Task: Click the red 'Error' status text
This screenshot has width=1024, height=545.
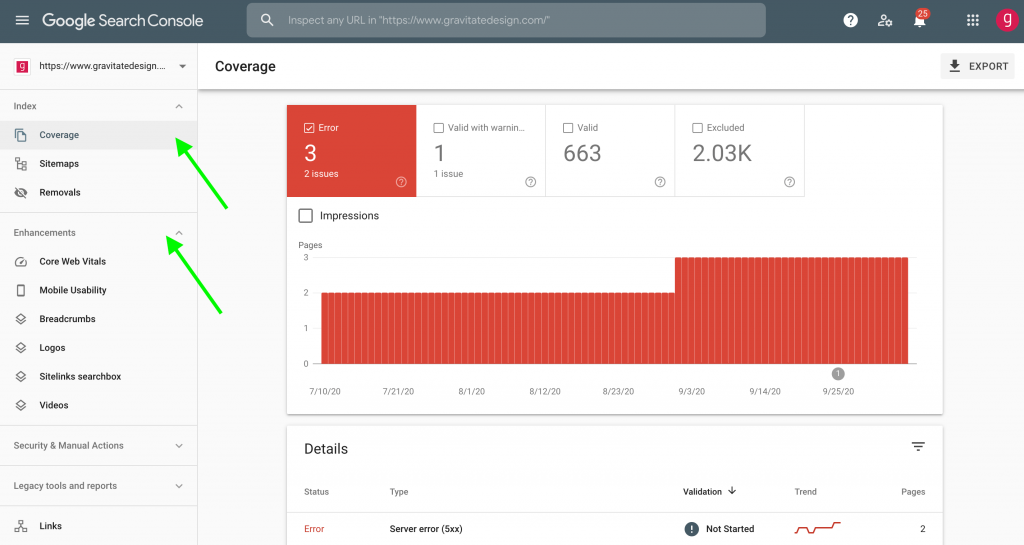Action: (x=314, y=529)
